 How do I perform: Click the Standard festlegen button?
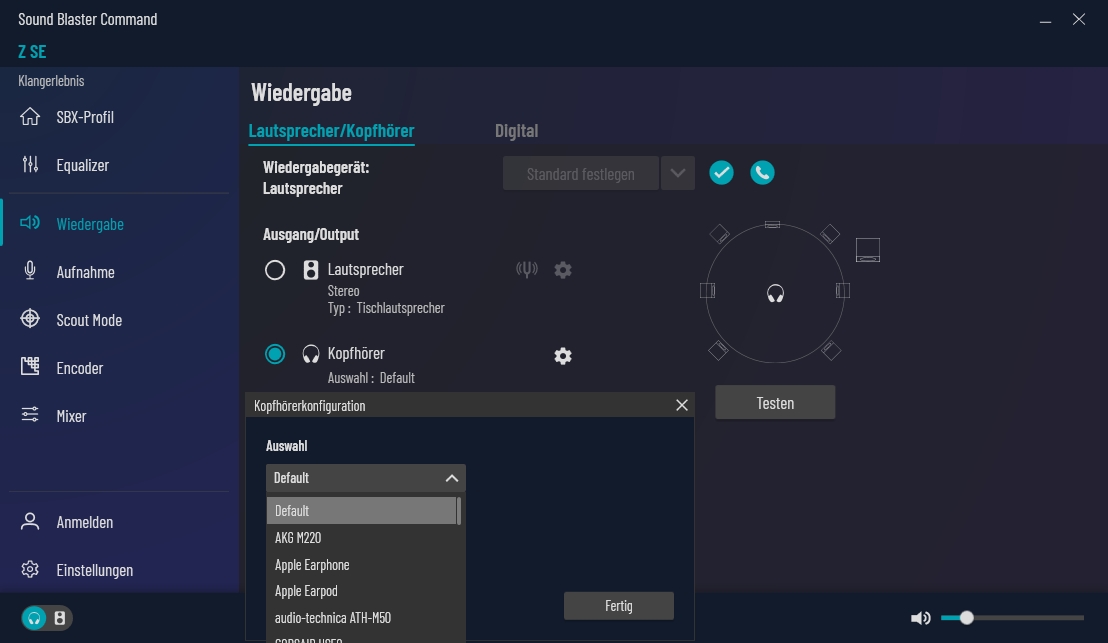click(x=581, y=173)
